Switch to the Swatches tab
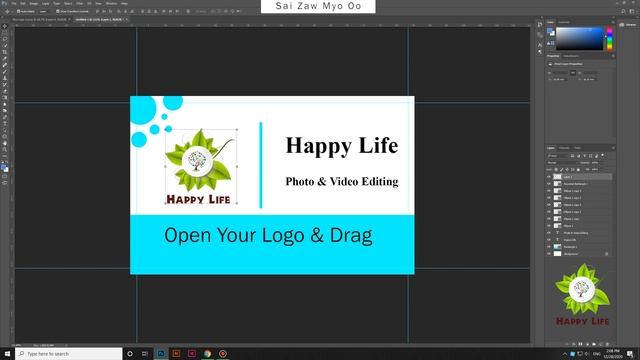Viewport: 640px width, 360px height. 564,22
